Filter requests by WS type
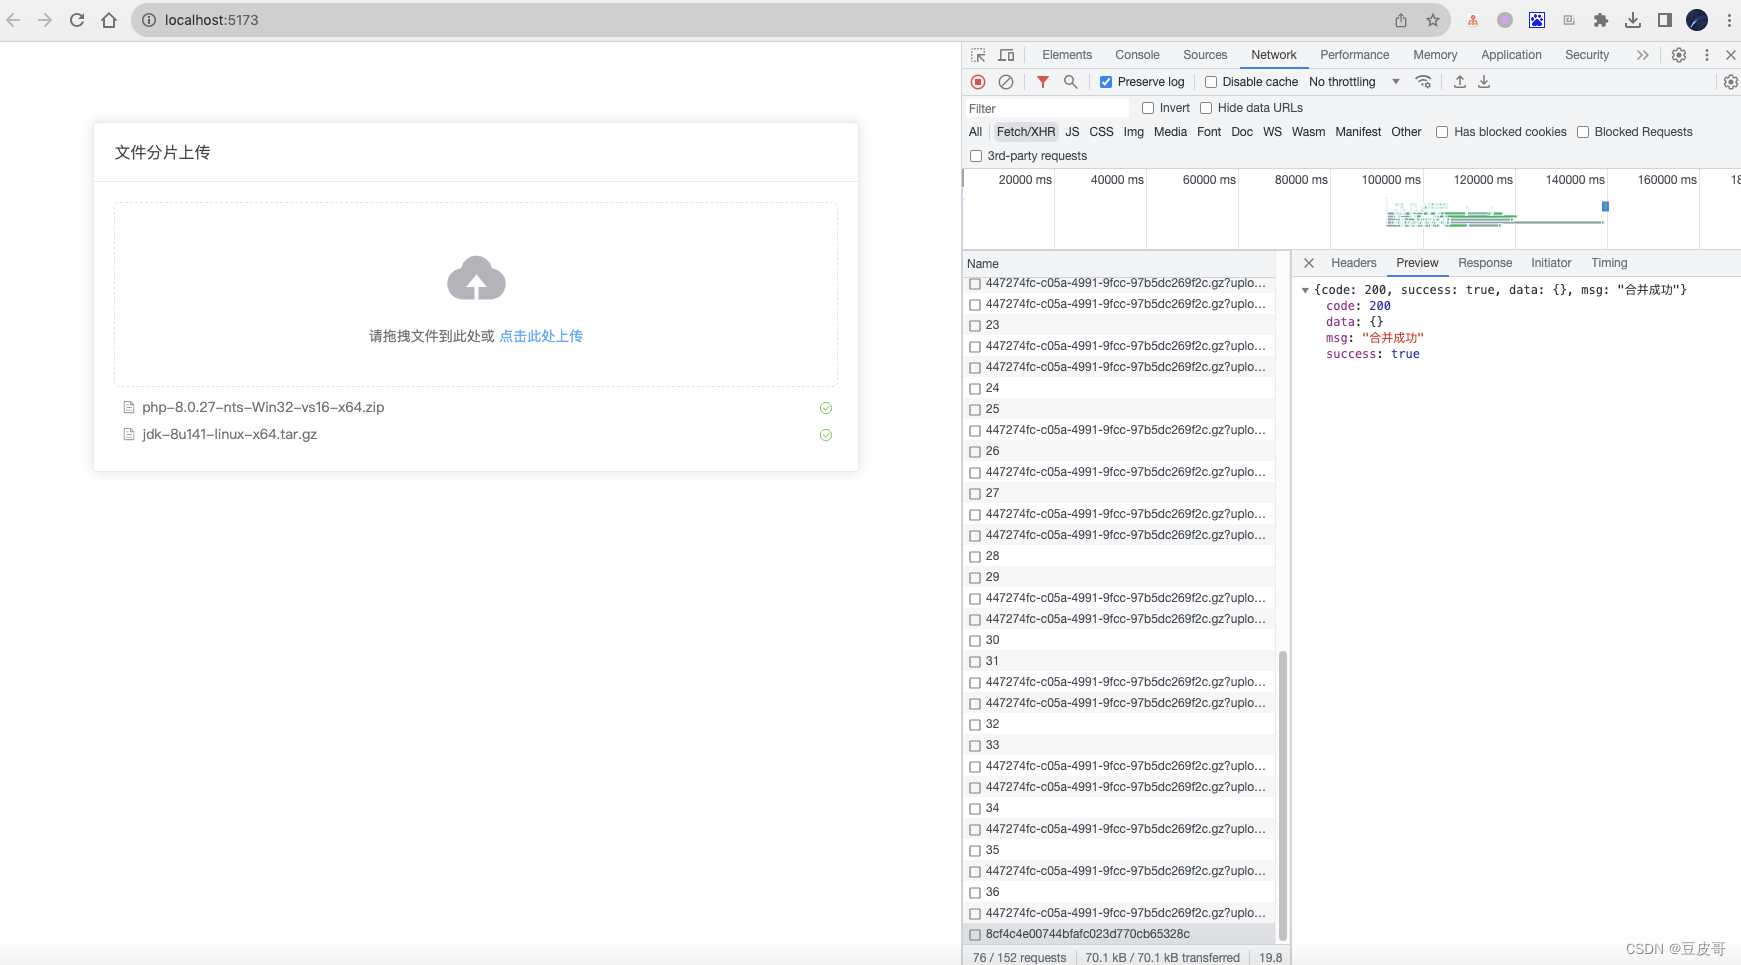The width and height of the screenshot is (1741, 965). point(1272,132)
